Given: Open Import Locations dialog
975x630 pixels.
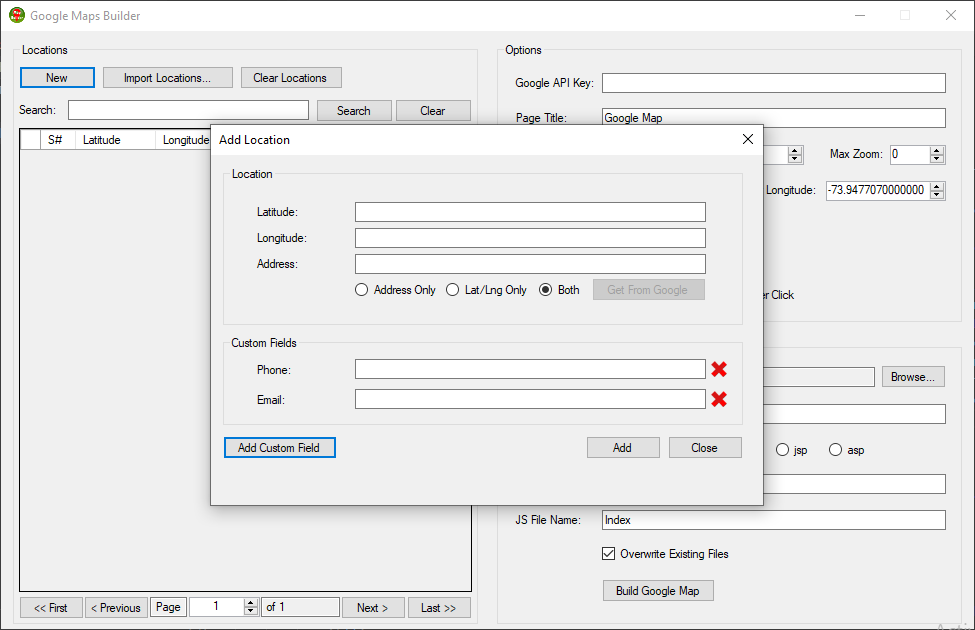Looking at the screenshot, I should [167, 77].
